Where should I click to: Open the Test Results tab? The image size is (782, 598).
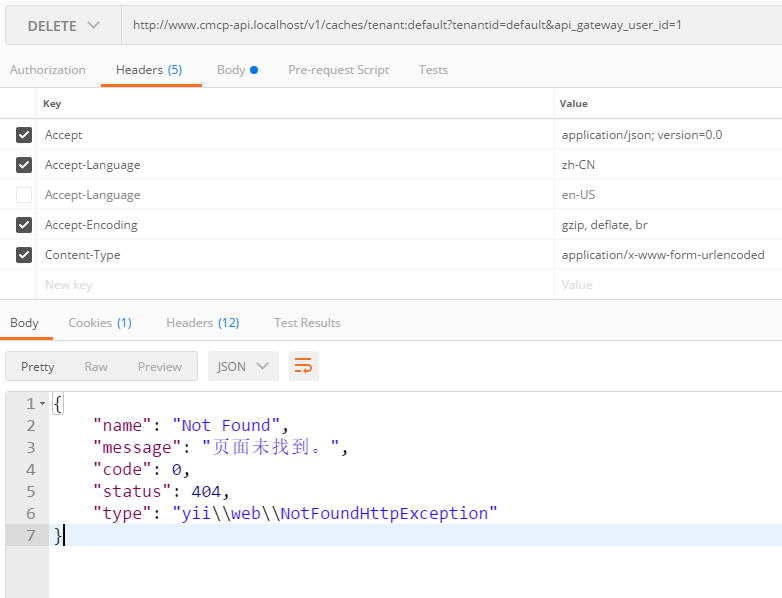coord(307,322)
